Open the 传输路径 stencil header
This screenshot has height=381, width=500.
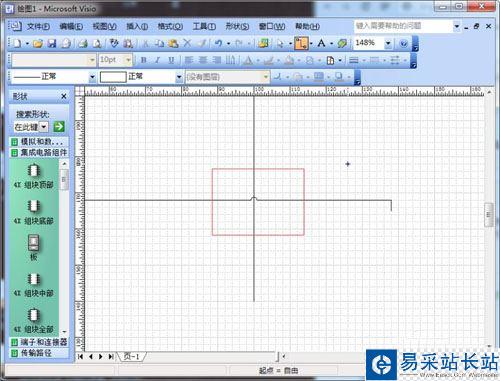[39, 353]
